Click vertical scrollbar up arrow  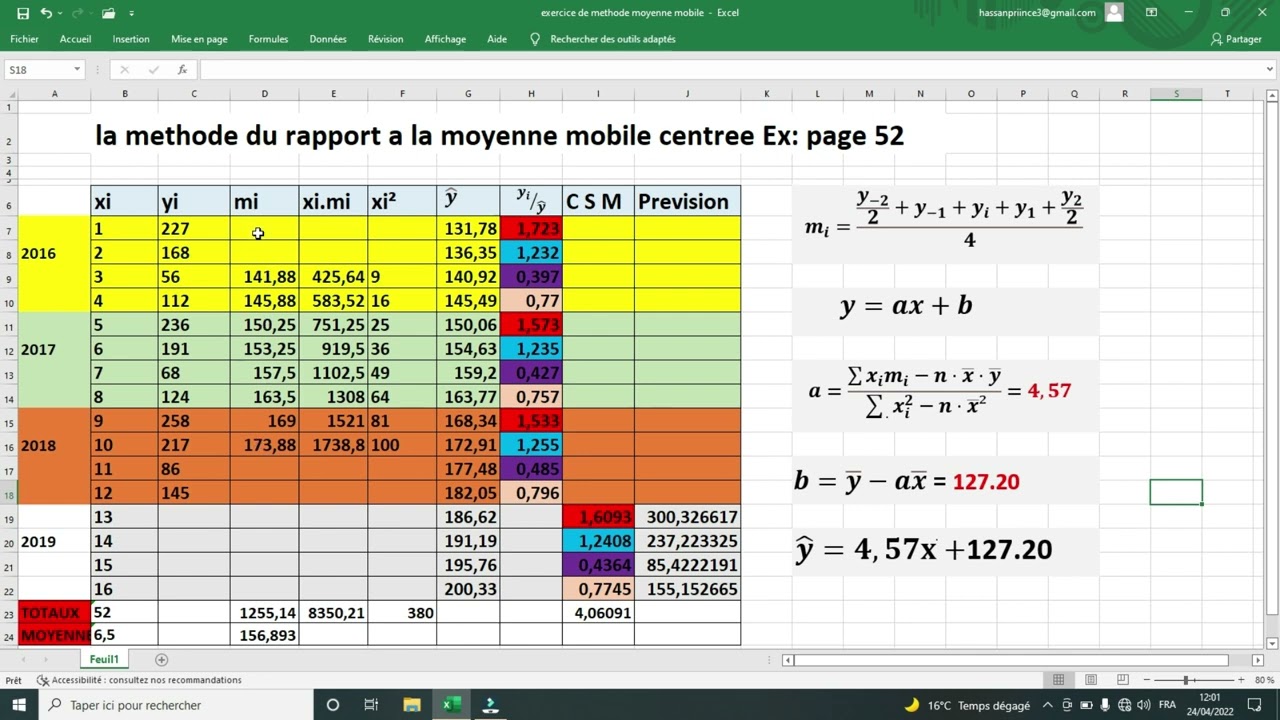(x=1272, y=96)
